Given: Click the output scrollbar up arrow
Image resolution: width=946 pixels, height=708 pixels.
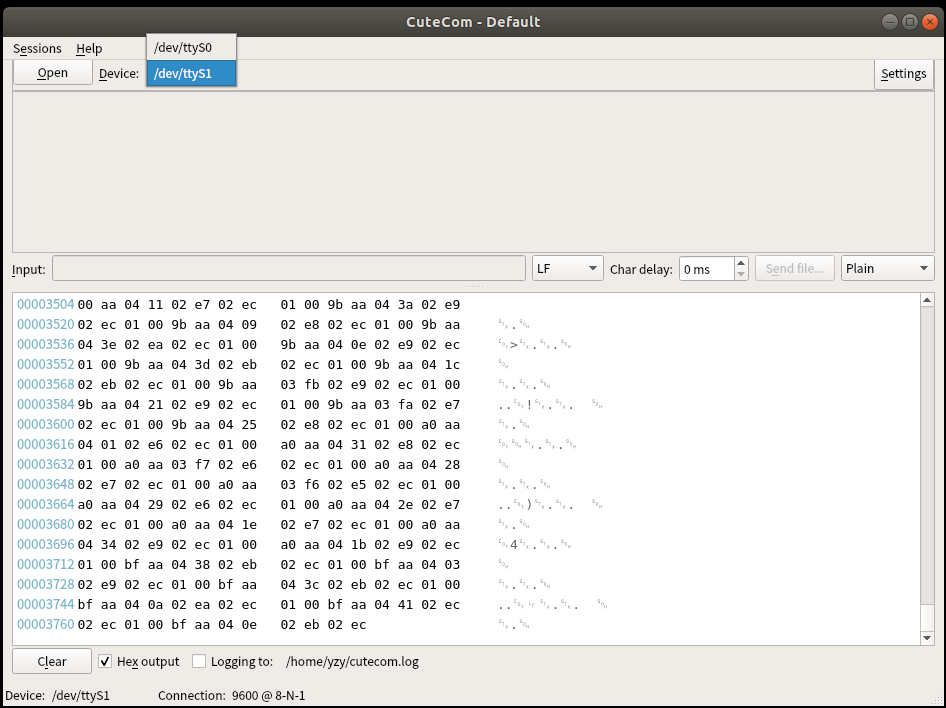Looking at the screenshot, I should (x=927, y=300).
